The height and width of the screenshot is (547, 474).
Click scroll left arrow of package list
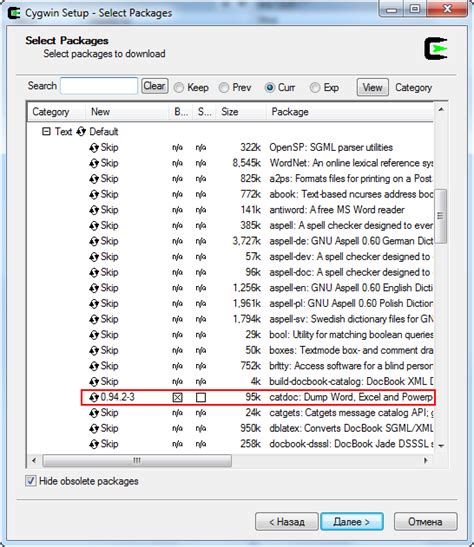[34, 460]
